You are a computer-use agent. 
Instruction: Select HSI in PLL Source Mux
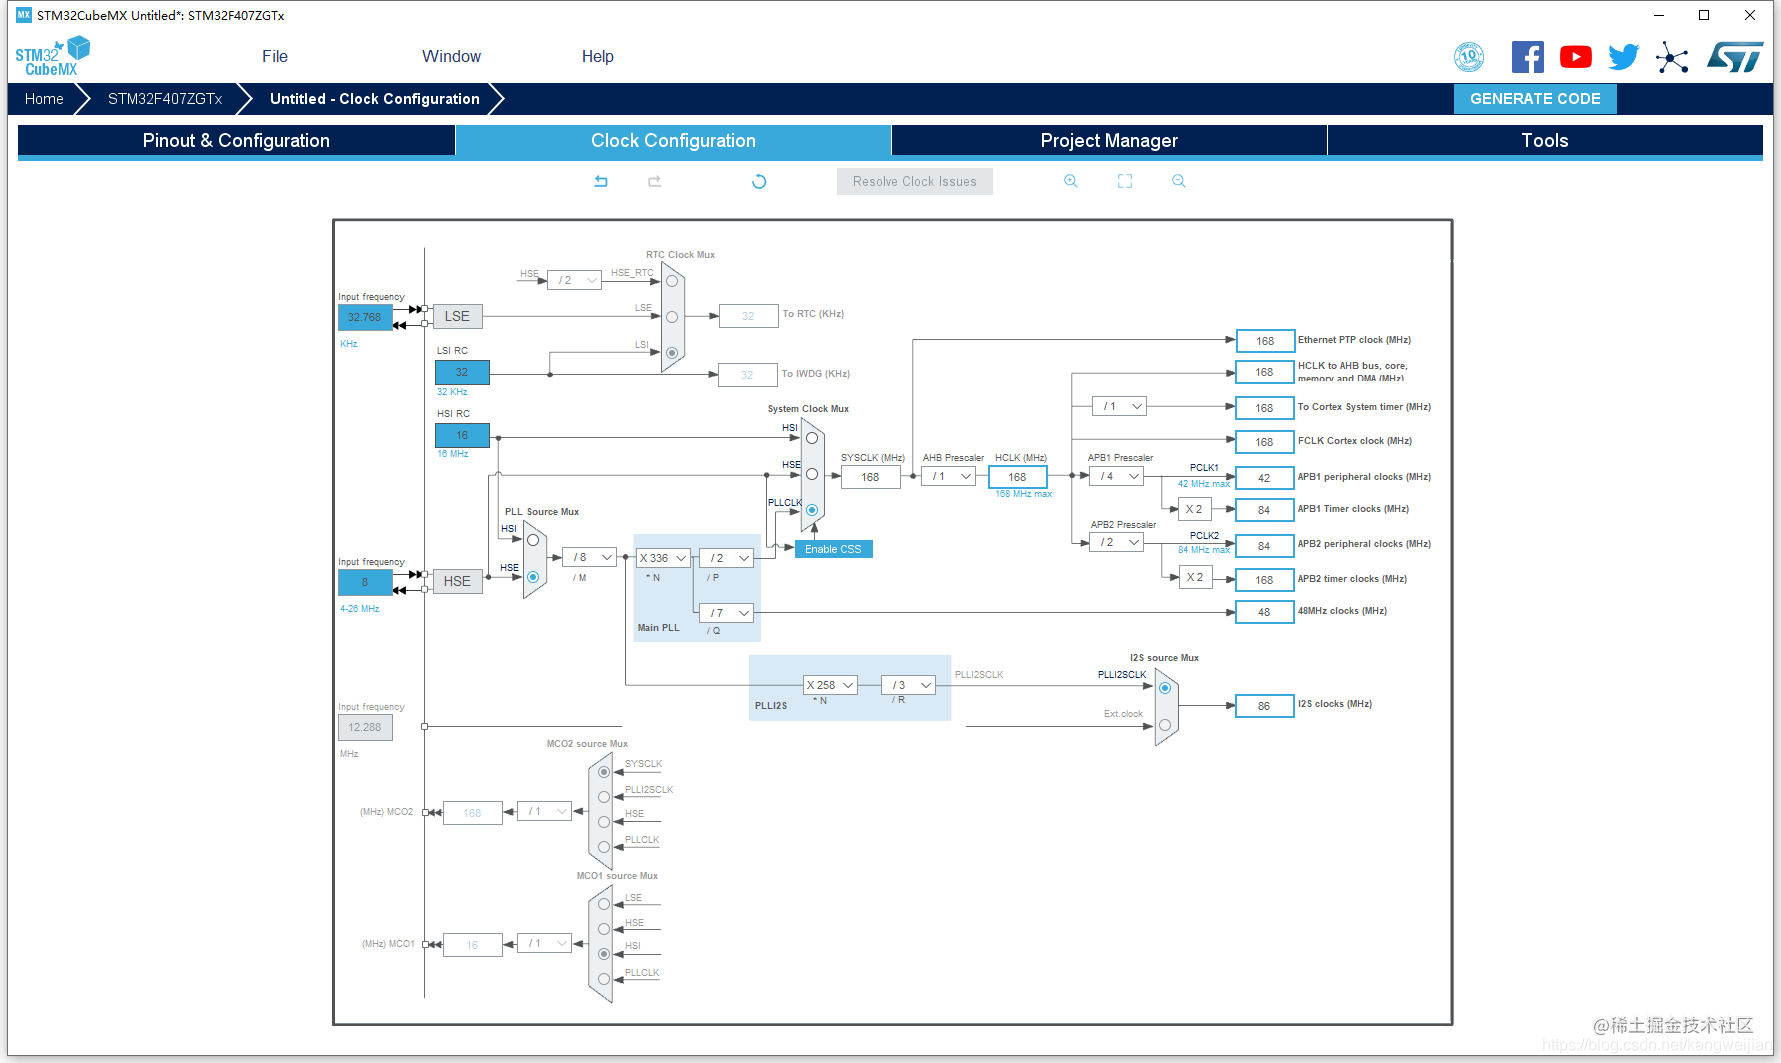coord(533,540)
